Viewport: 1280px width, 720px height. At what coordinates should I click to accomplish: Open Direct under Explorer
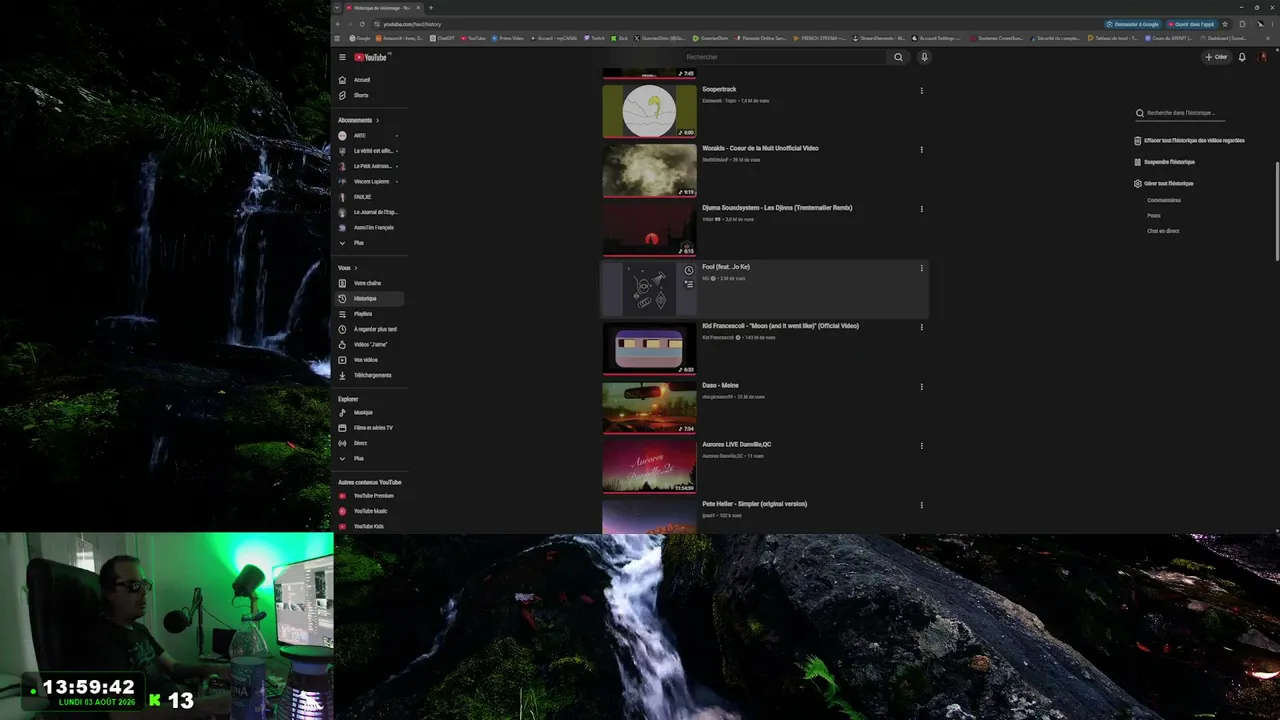370,443
